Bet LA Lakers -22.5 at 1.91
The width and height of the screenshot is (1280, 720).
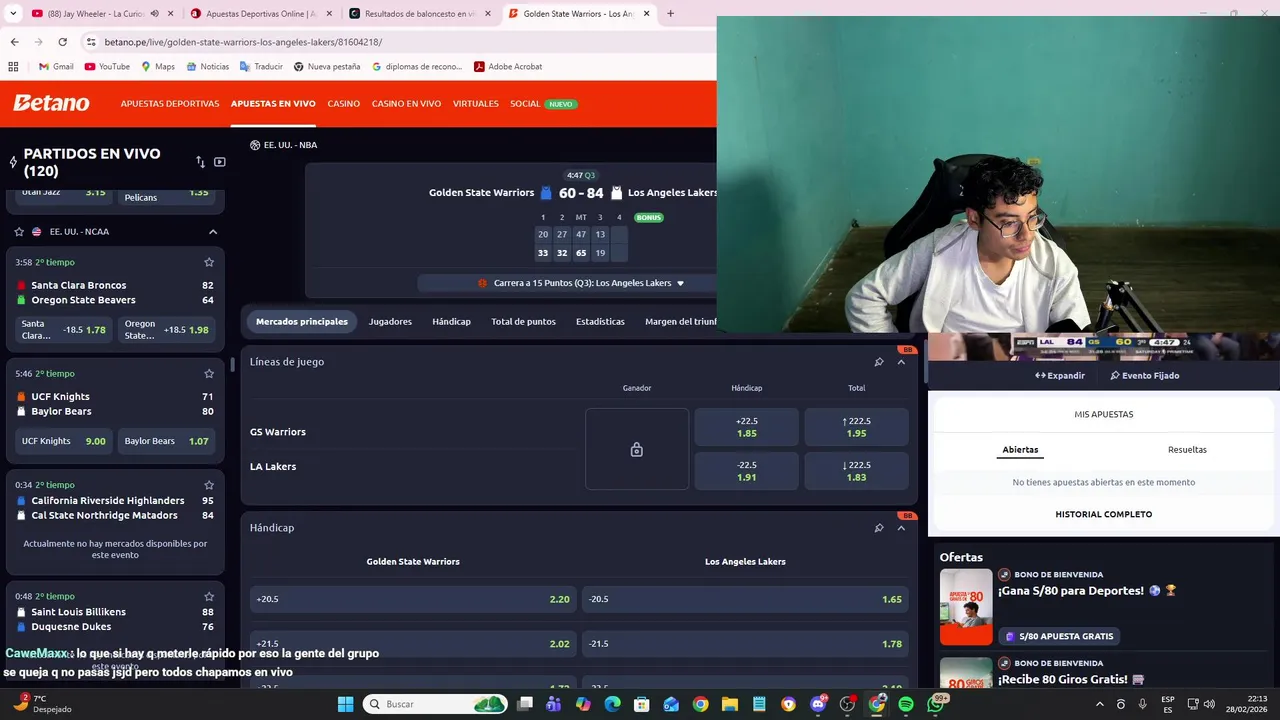point(747,471)
